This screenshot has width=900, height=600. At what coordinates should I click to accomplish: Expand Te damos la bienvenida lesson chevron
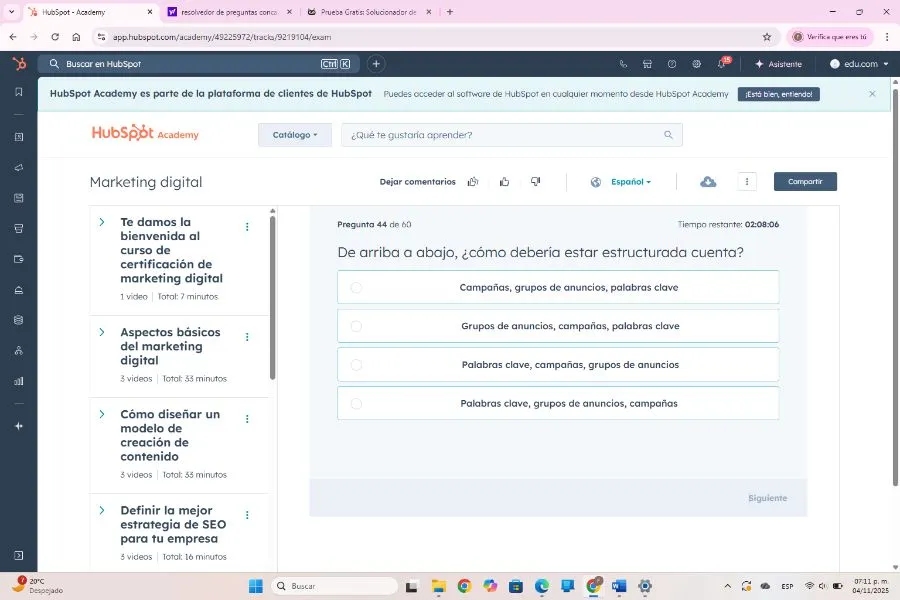(102, 222)
